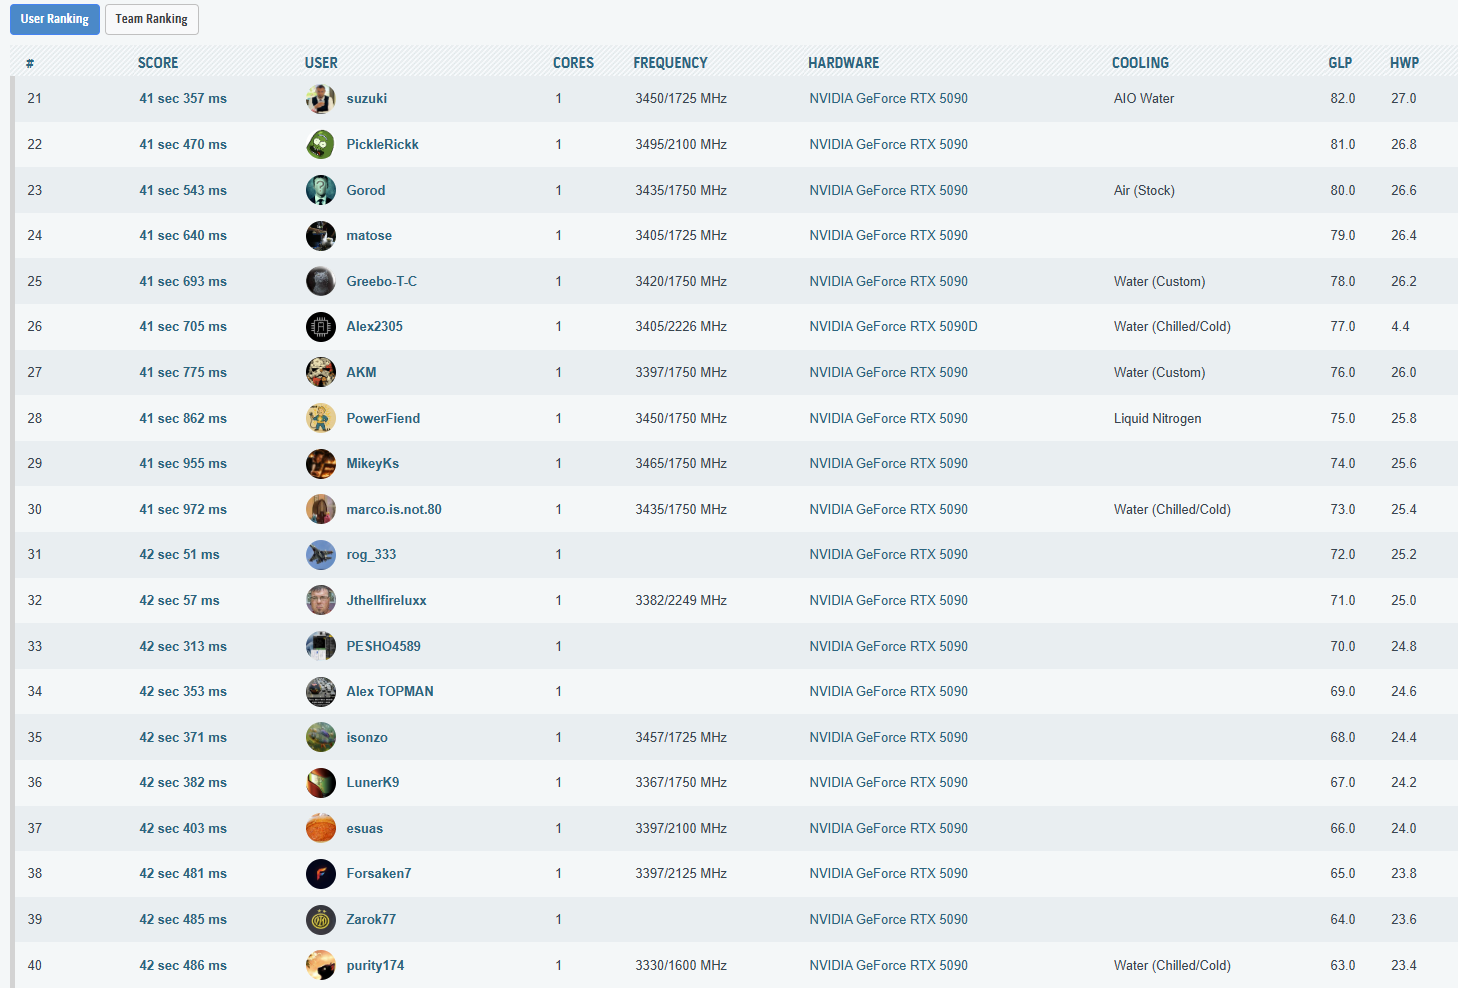Click PowerFiend's Vault Boy avatar
The height and width of the screenshot is (988, 1458).
tap(320, 418)
